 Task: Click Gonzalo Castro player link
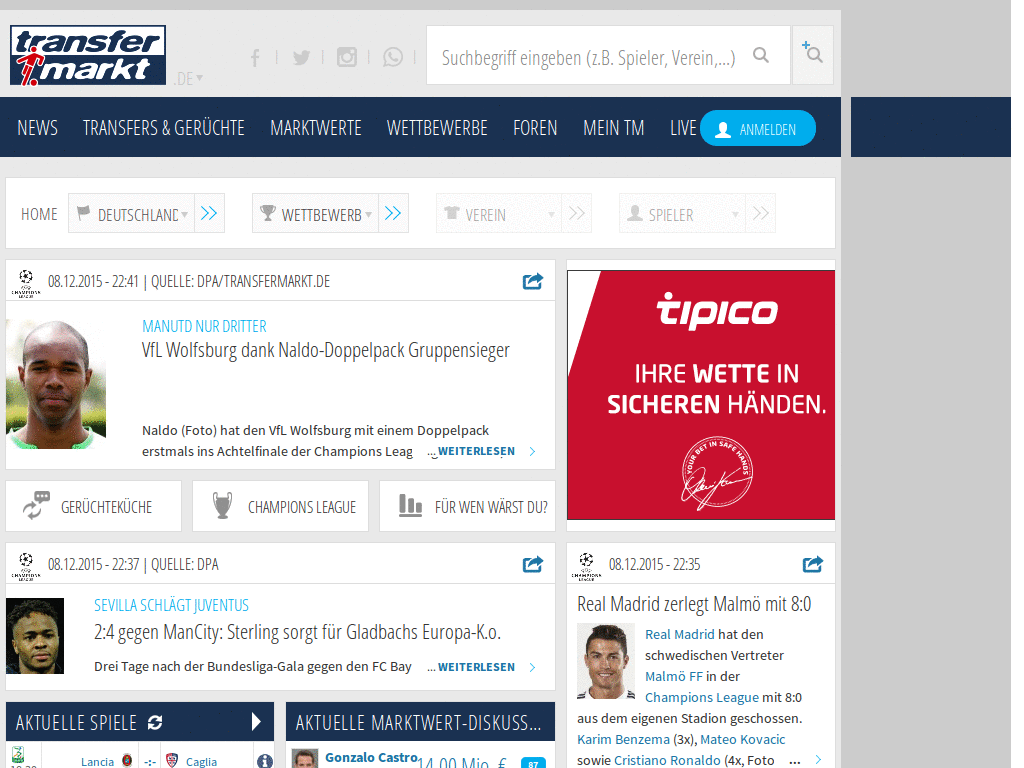372,758
